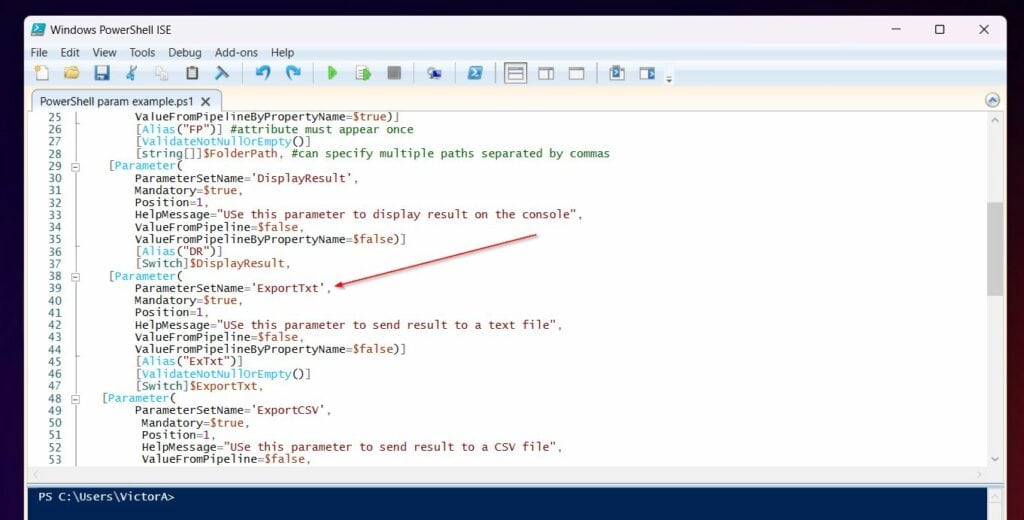Viewport: 1024px width, 520px height.
Task: Click the horizontal scrollbar right arrow
Action: pos(979,474)
